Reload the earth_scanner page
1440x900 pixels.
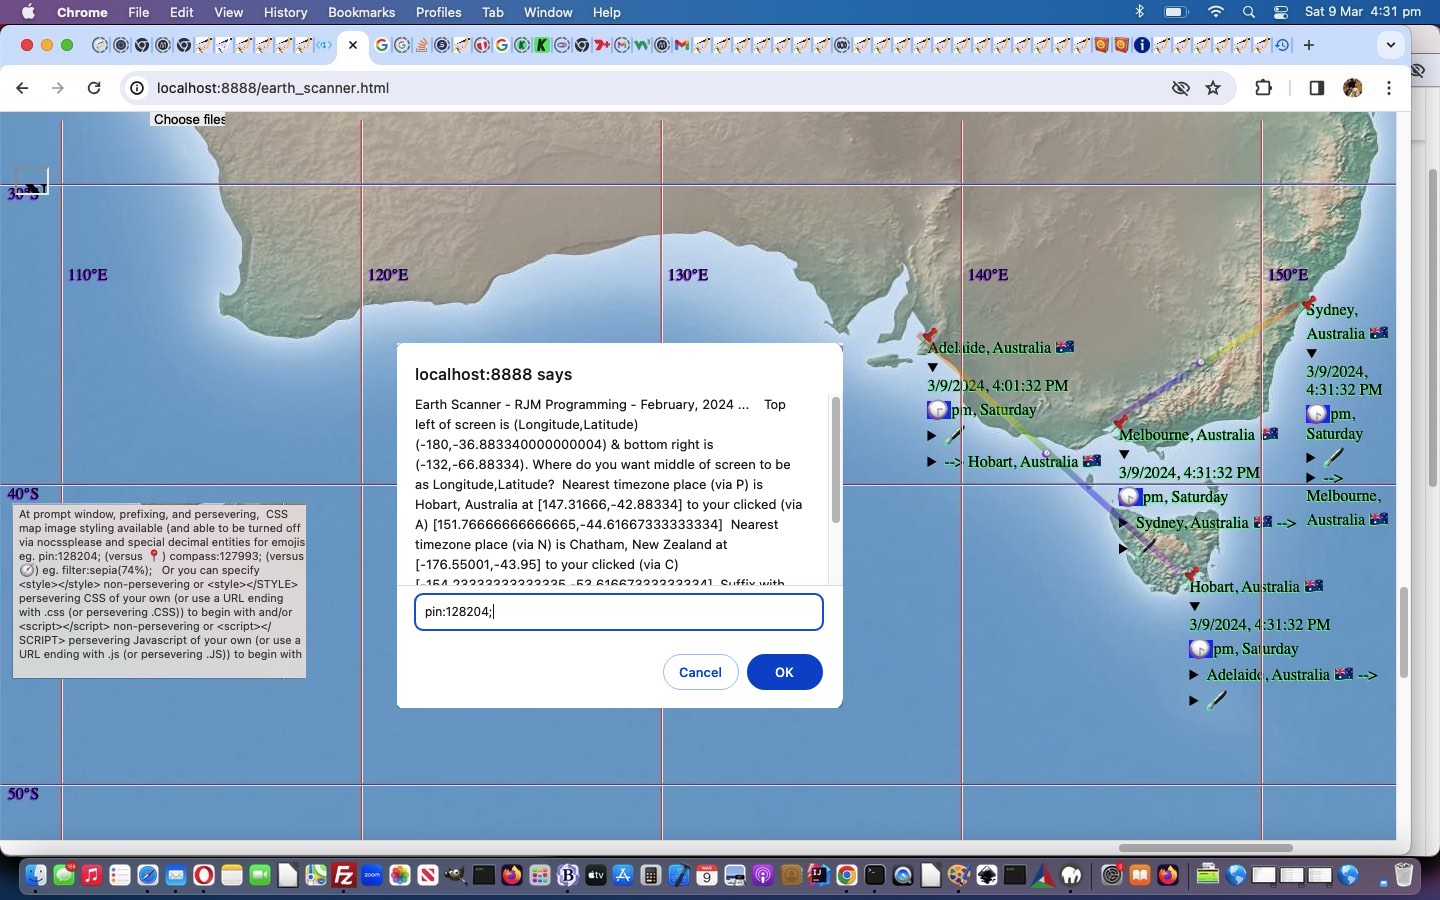[94, 88]
